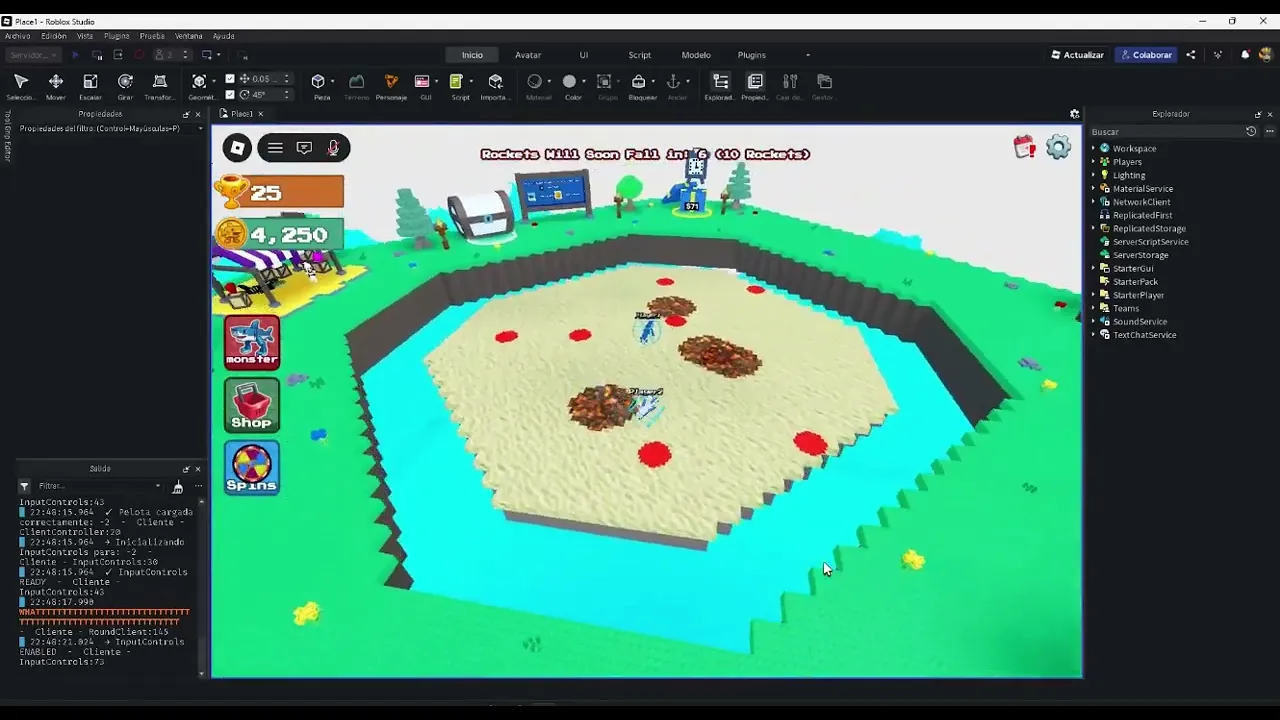Open the in-game Shop
This screenshot has width=1280, height=720.
click(252, 405)
